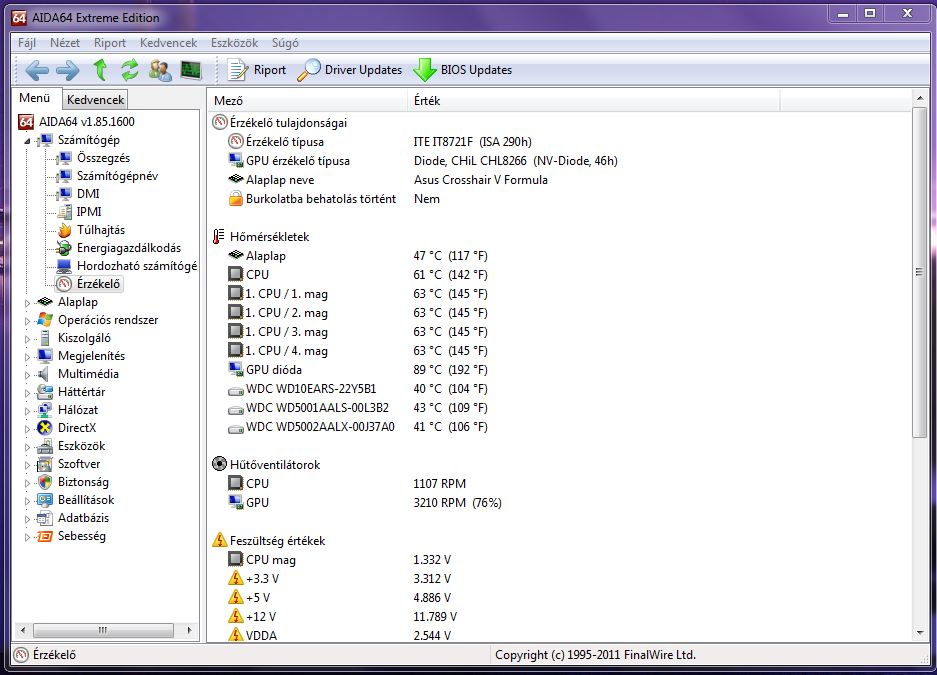Click the Hőmérsékletek thermometer icon
This screenshot has height=675, width=937.
(219, 237)
